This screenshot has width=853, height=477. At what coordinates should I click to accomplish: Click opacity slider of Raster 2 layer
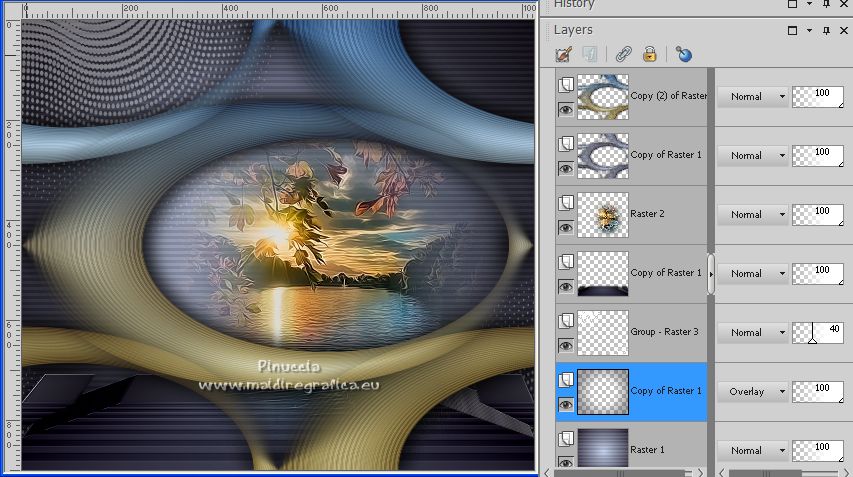coord(818,215)
